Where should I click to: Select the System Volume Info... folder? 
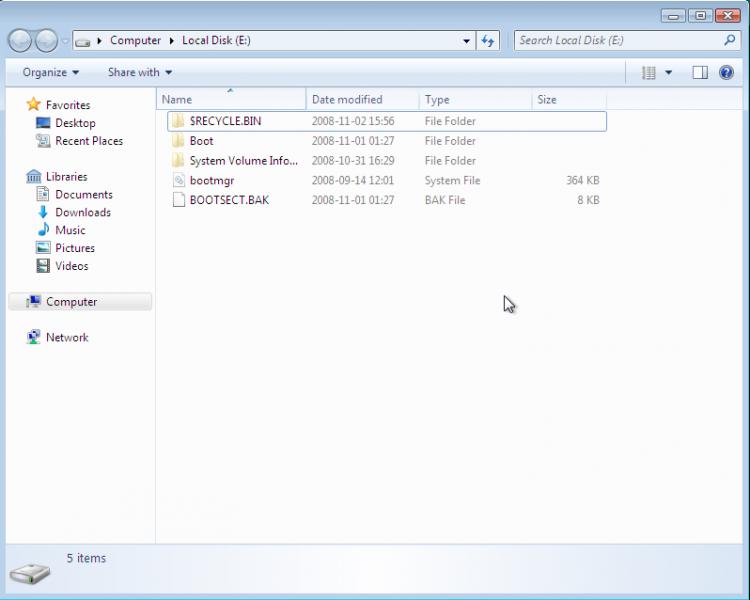point(387,161)
